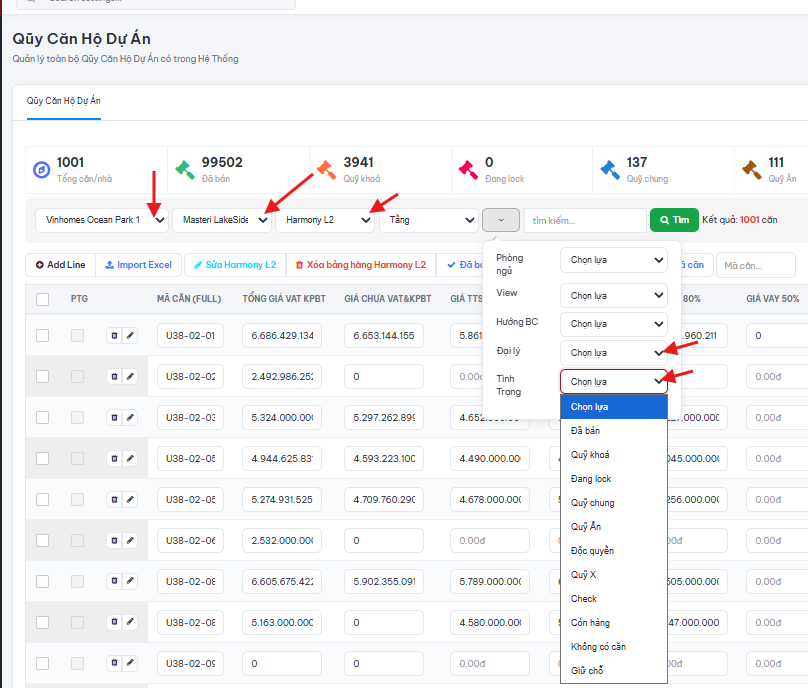Select Đã bán in status list

614,431
